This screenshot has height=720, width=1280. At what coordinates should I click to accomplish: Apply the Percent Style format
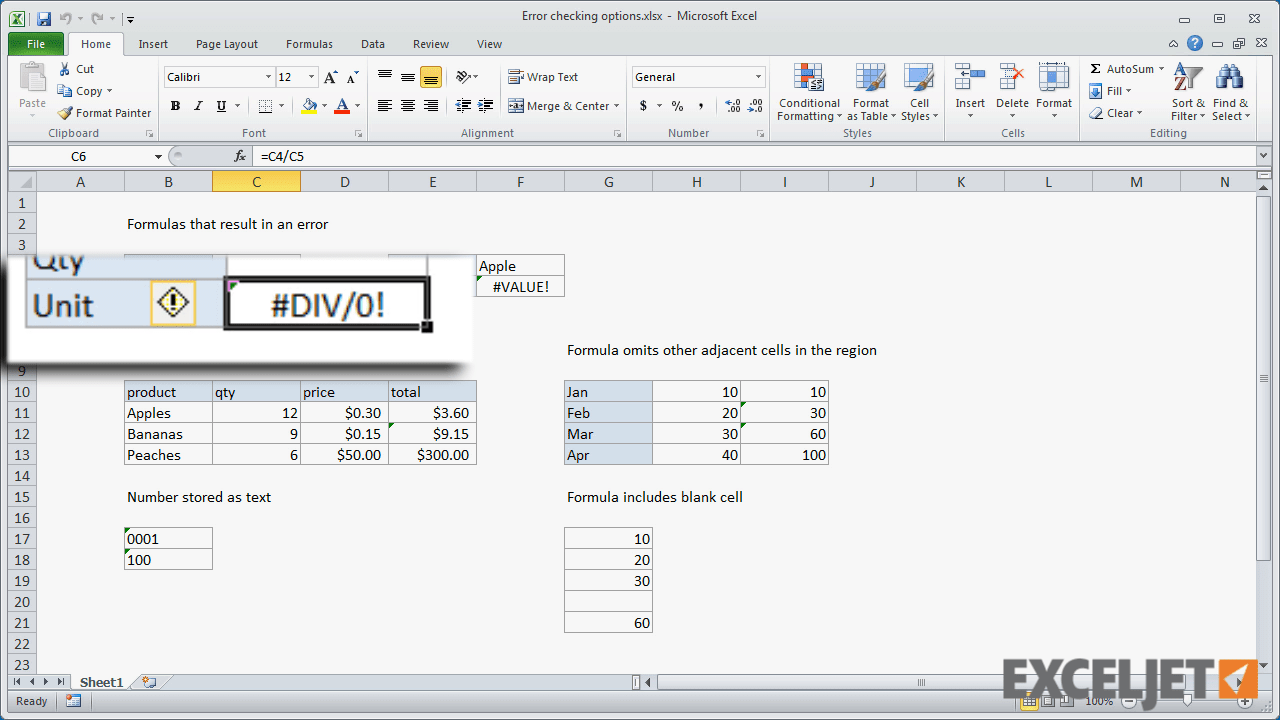coord(676,104)
